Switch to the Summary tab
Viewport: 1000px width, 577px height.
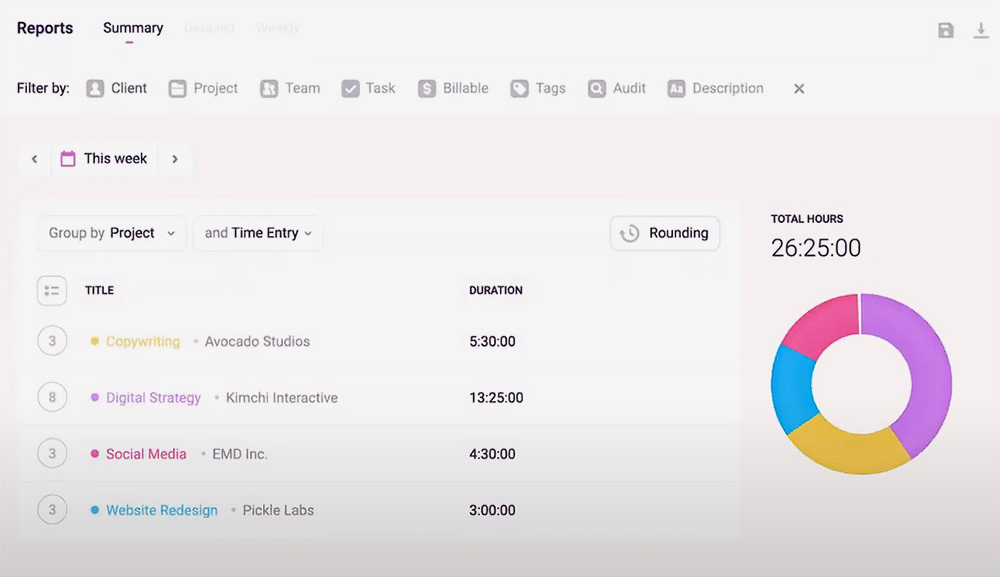[133, 28]
